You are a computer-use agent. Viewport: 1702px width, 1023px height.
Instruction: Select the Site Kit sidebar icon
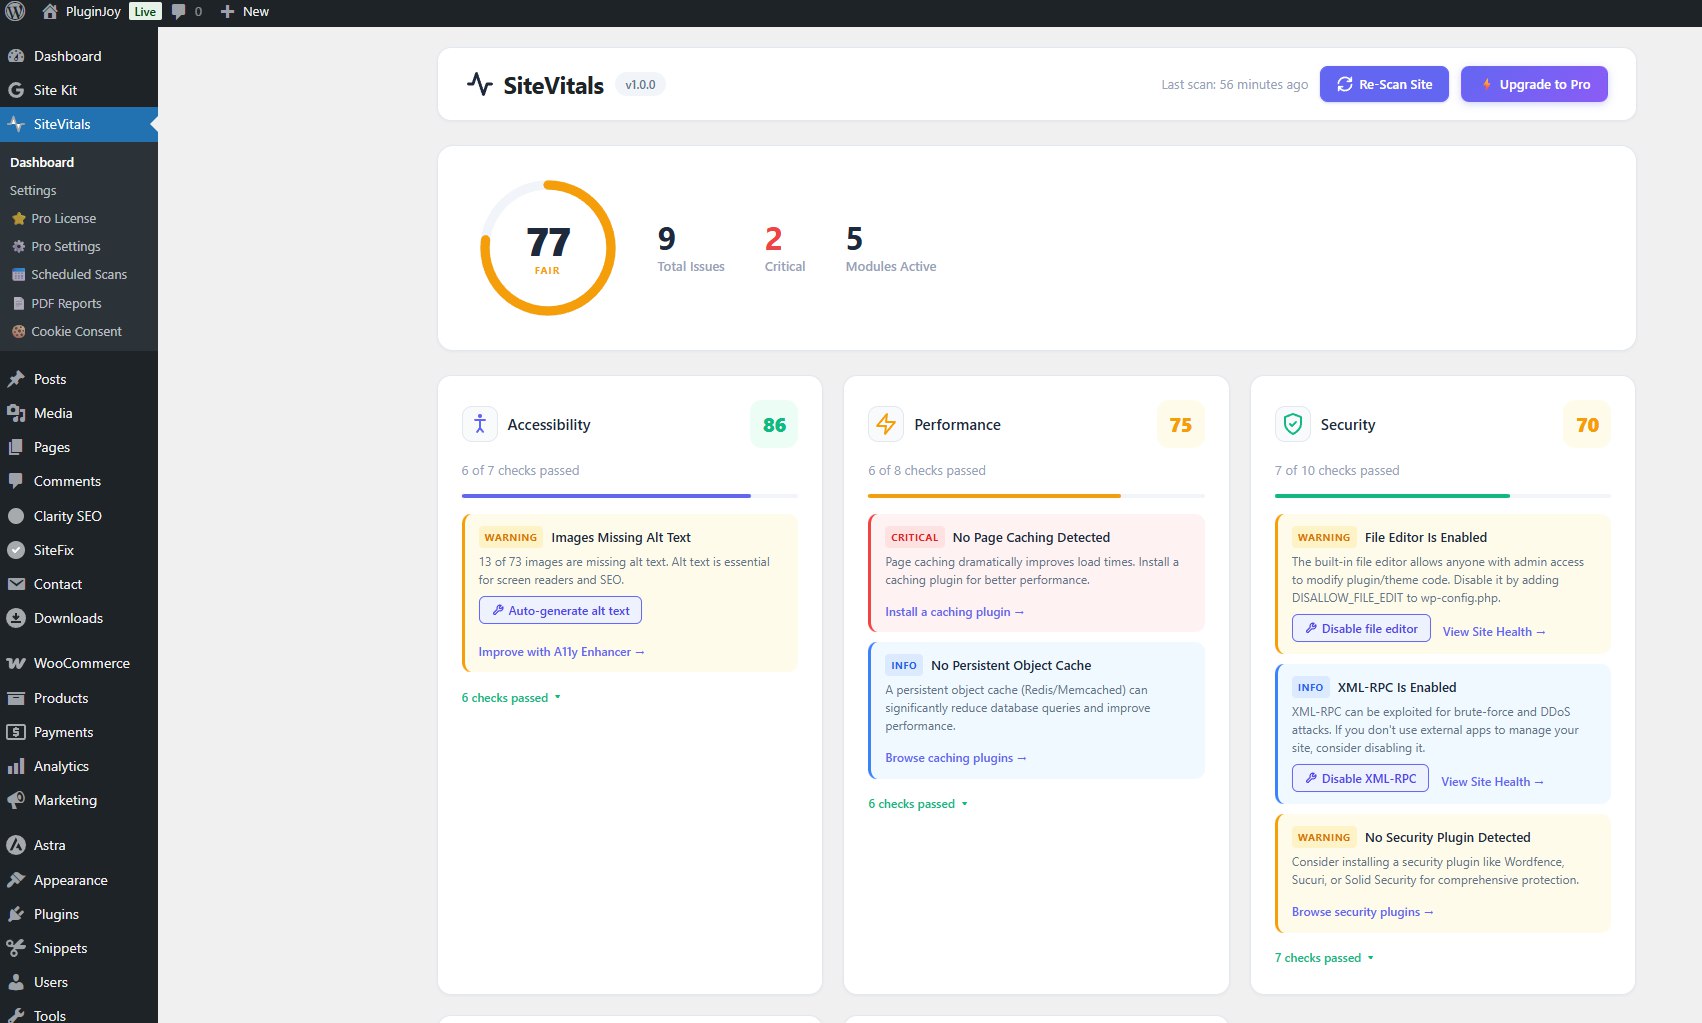(15, 90)
